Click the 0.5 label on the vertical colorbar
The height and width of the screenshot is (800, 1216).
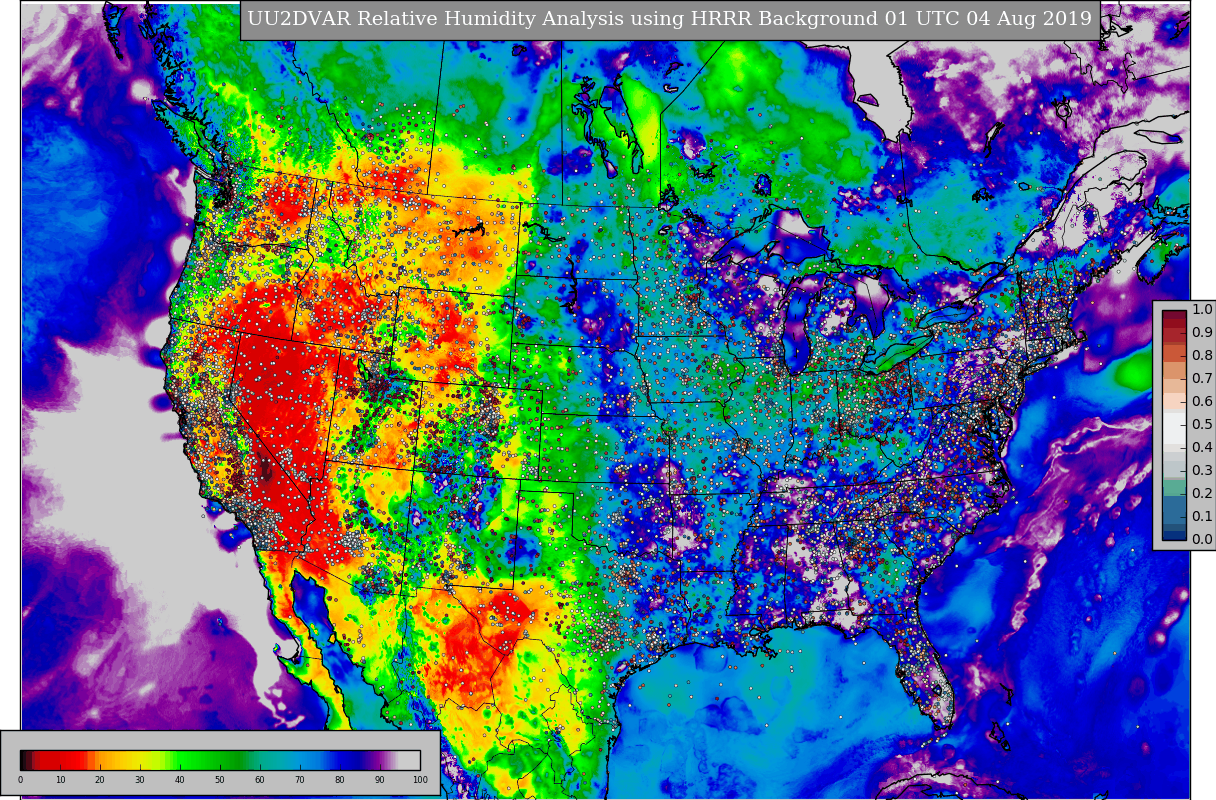click(1202, 424)
